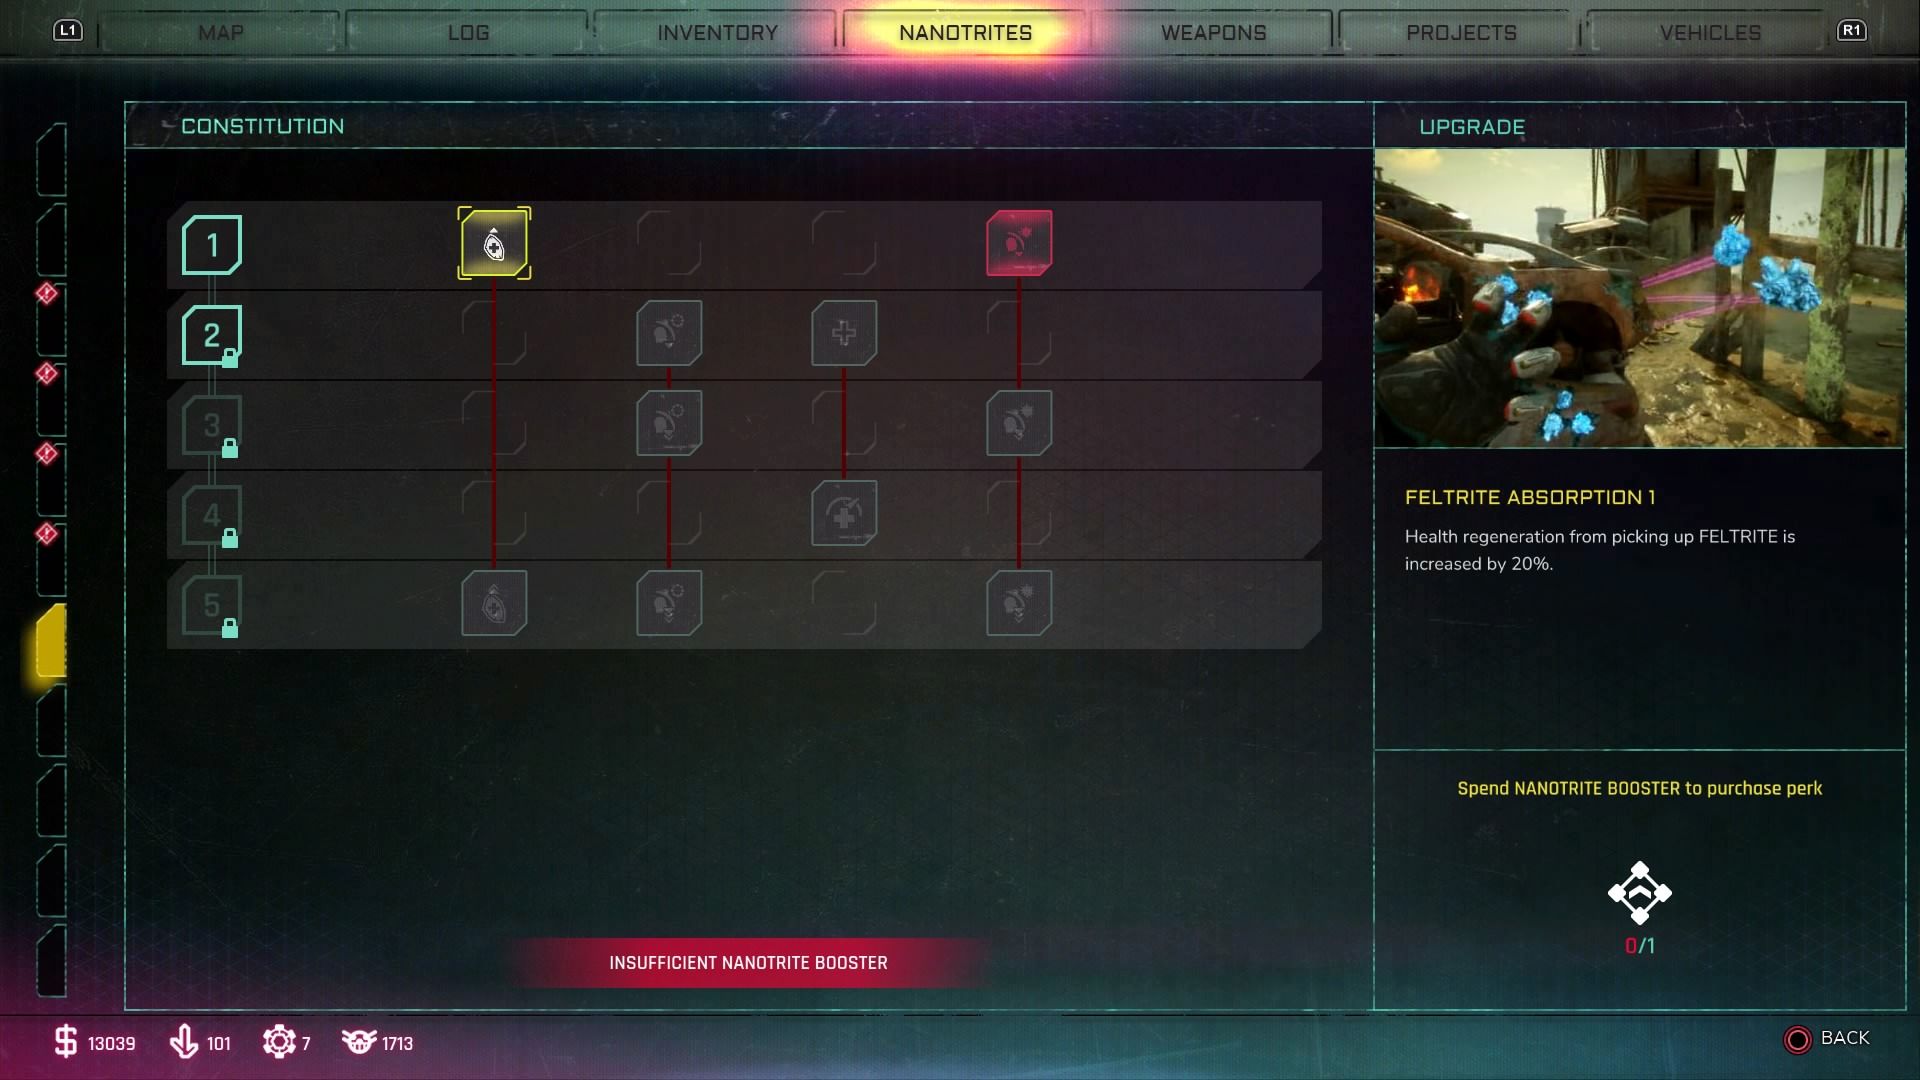The height and width of the screenshot is (1080, 1920).
Task: Click the cash dollar icon in status bar
Action: [65, 1042]
